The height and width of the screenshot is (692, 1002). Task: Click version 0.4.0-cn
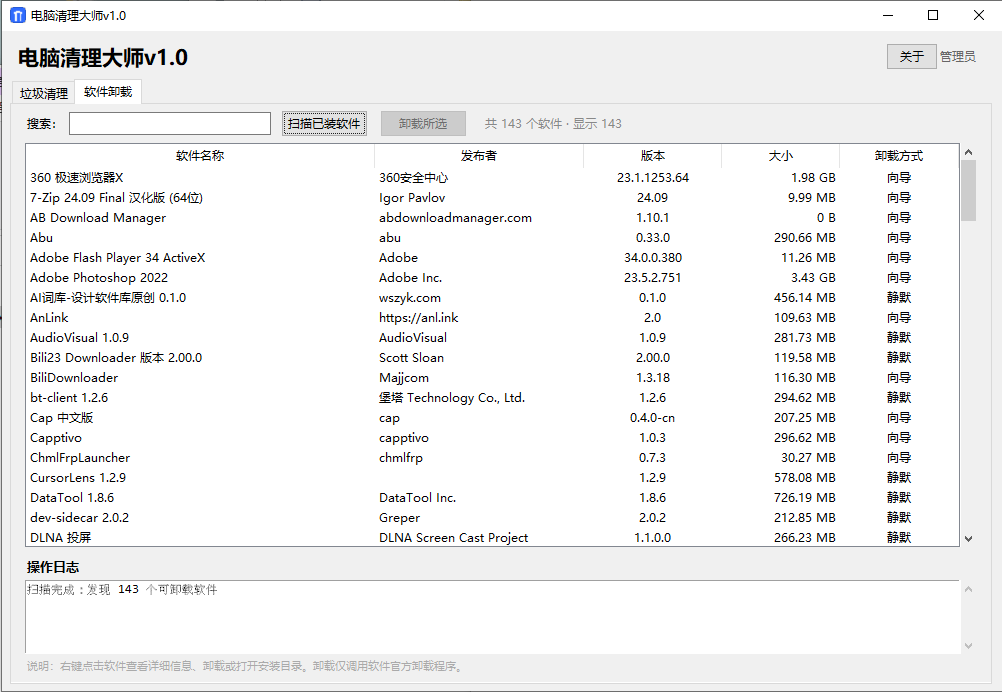click(x=652, y=418)
